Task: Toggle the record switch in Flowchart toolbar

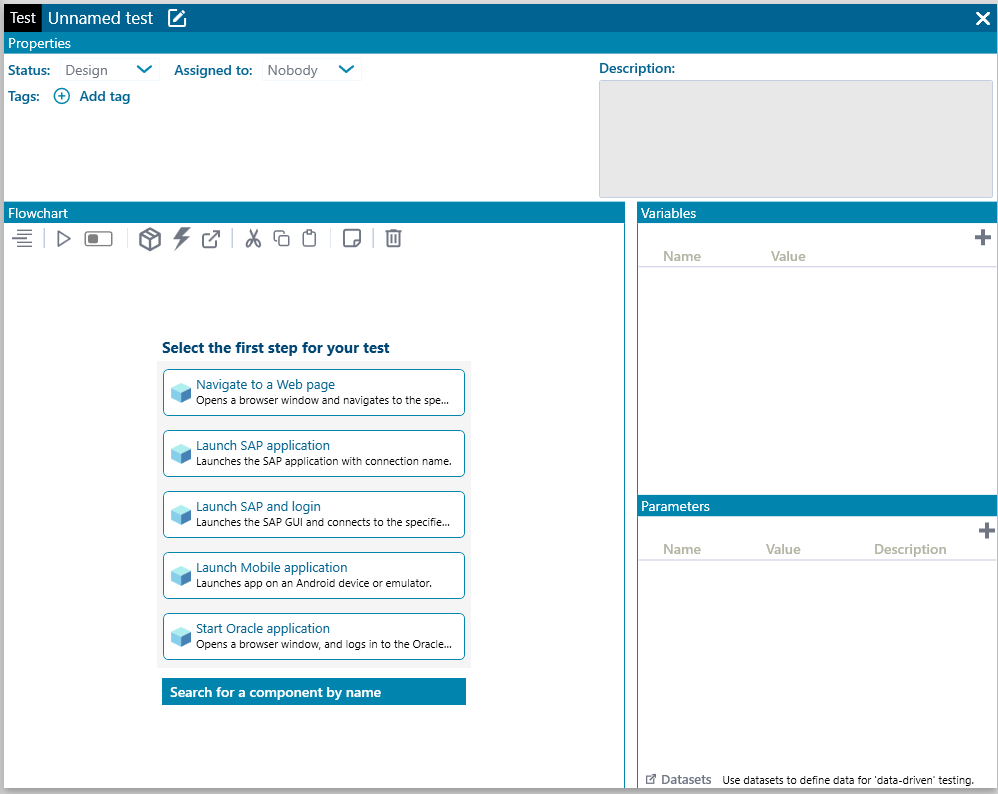Action: (x=99, y=239)
